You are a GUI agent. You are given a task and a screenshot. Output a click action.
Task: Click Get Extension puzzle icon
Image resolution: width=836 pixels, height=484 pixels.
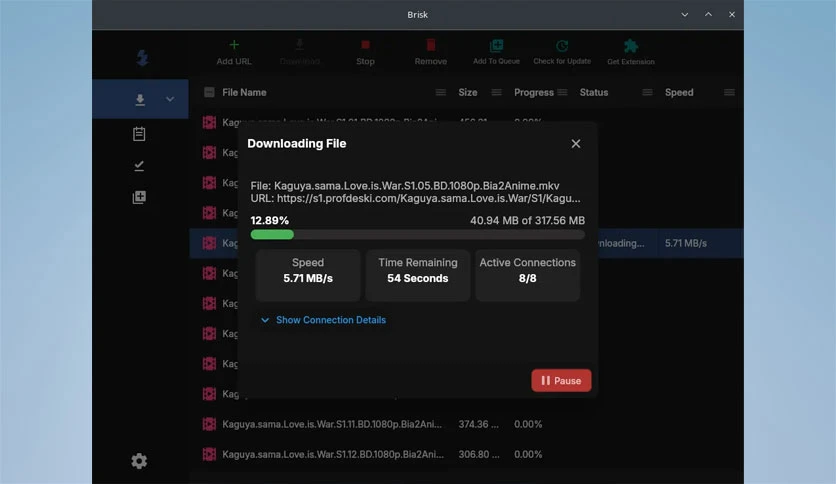(x=631, y=46)
